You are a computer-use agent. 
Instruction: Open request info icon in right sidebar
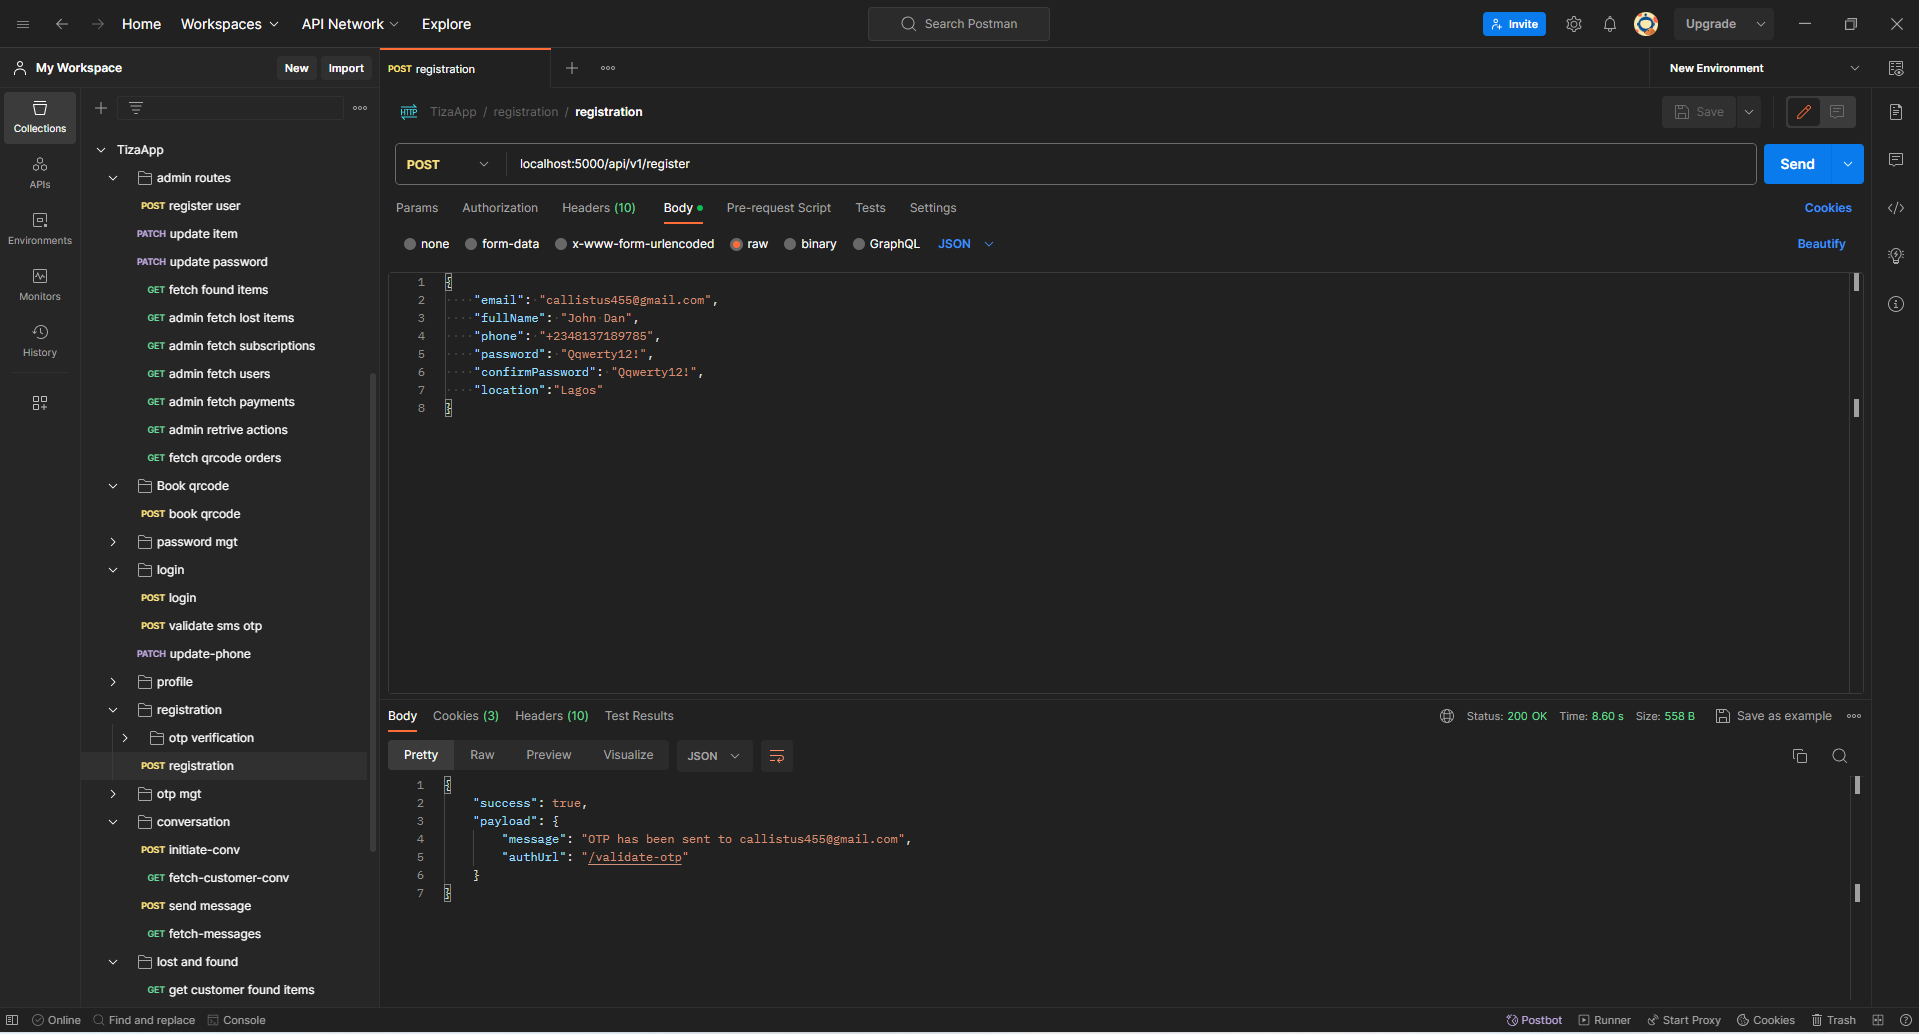click(x=1896, y=304)
